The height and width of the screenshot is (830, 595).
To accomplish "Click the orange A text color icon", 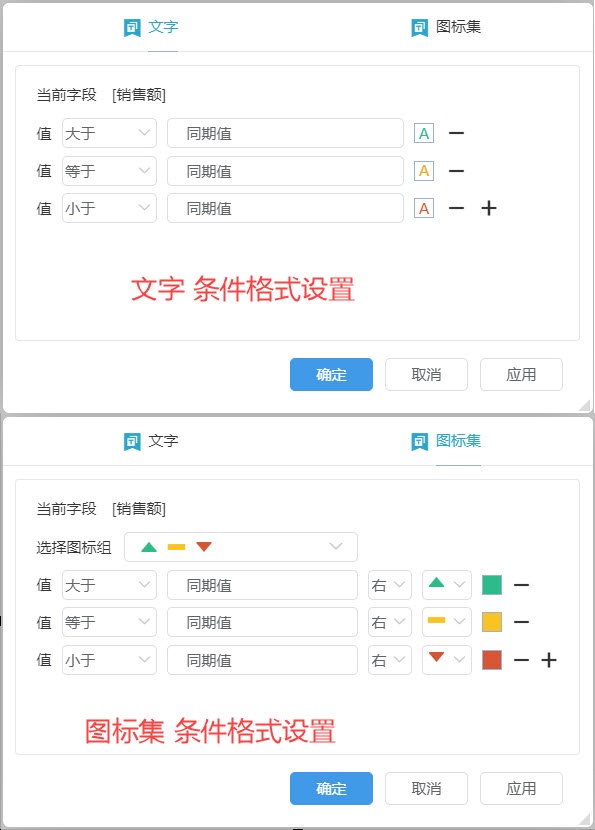I will pyautogui.click(x=423, y=171).
